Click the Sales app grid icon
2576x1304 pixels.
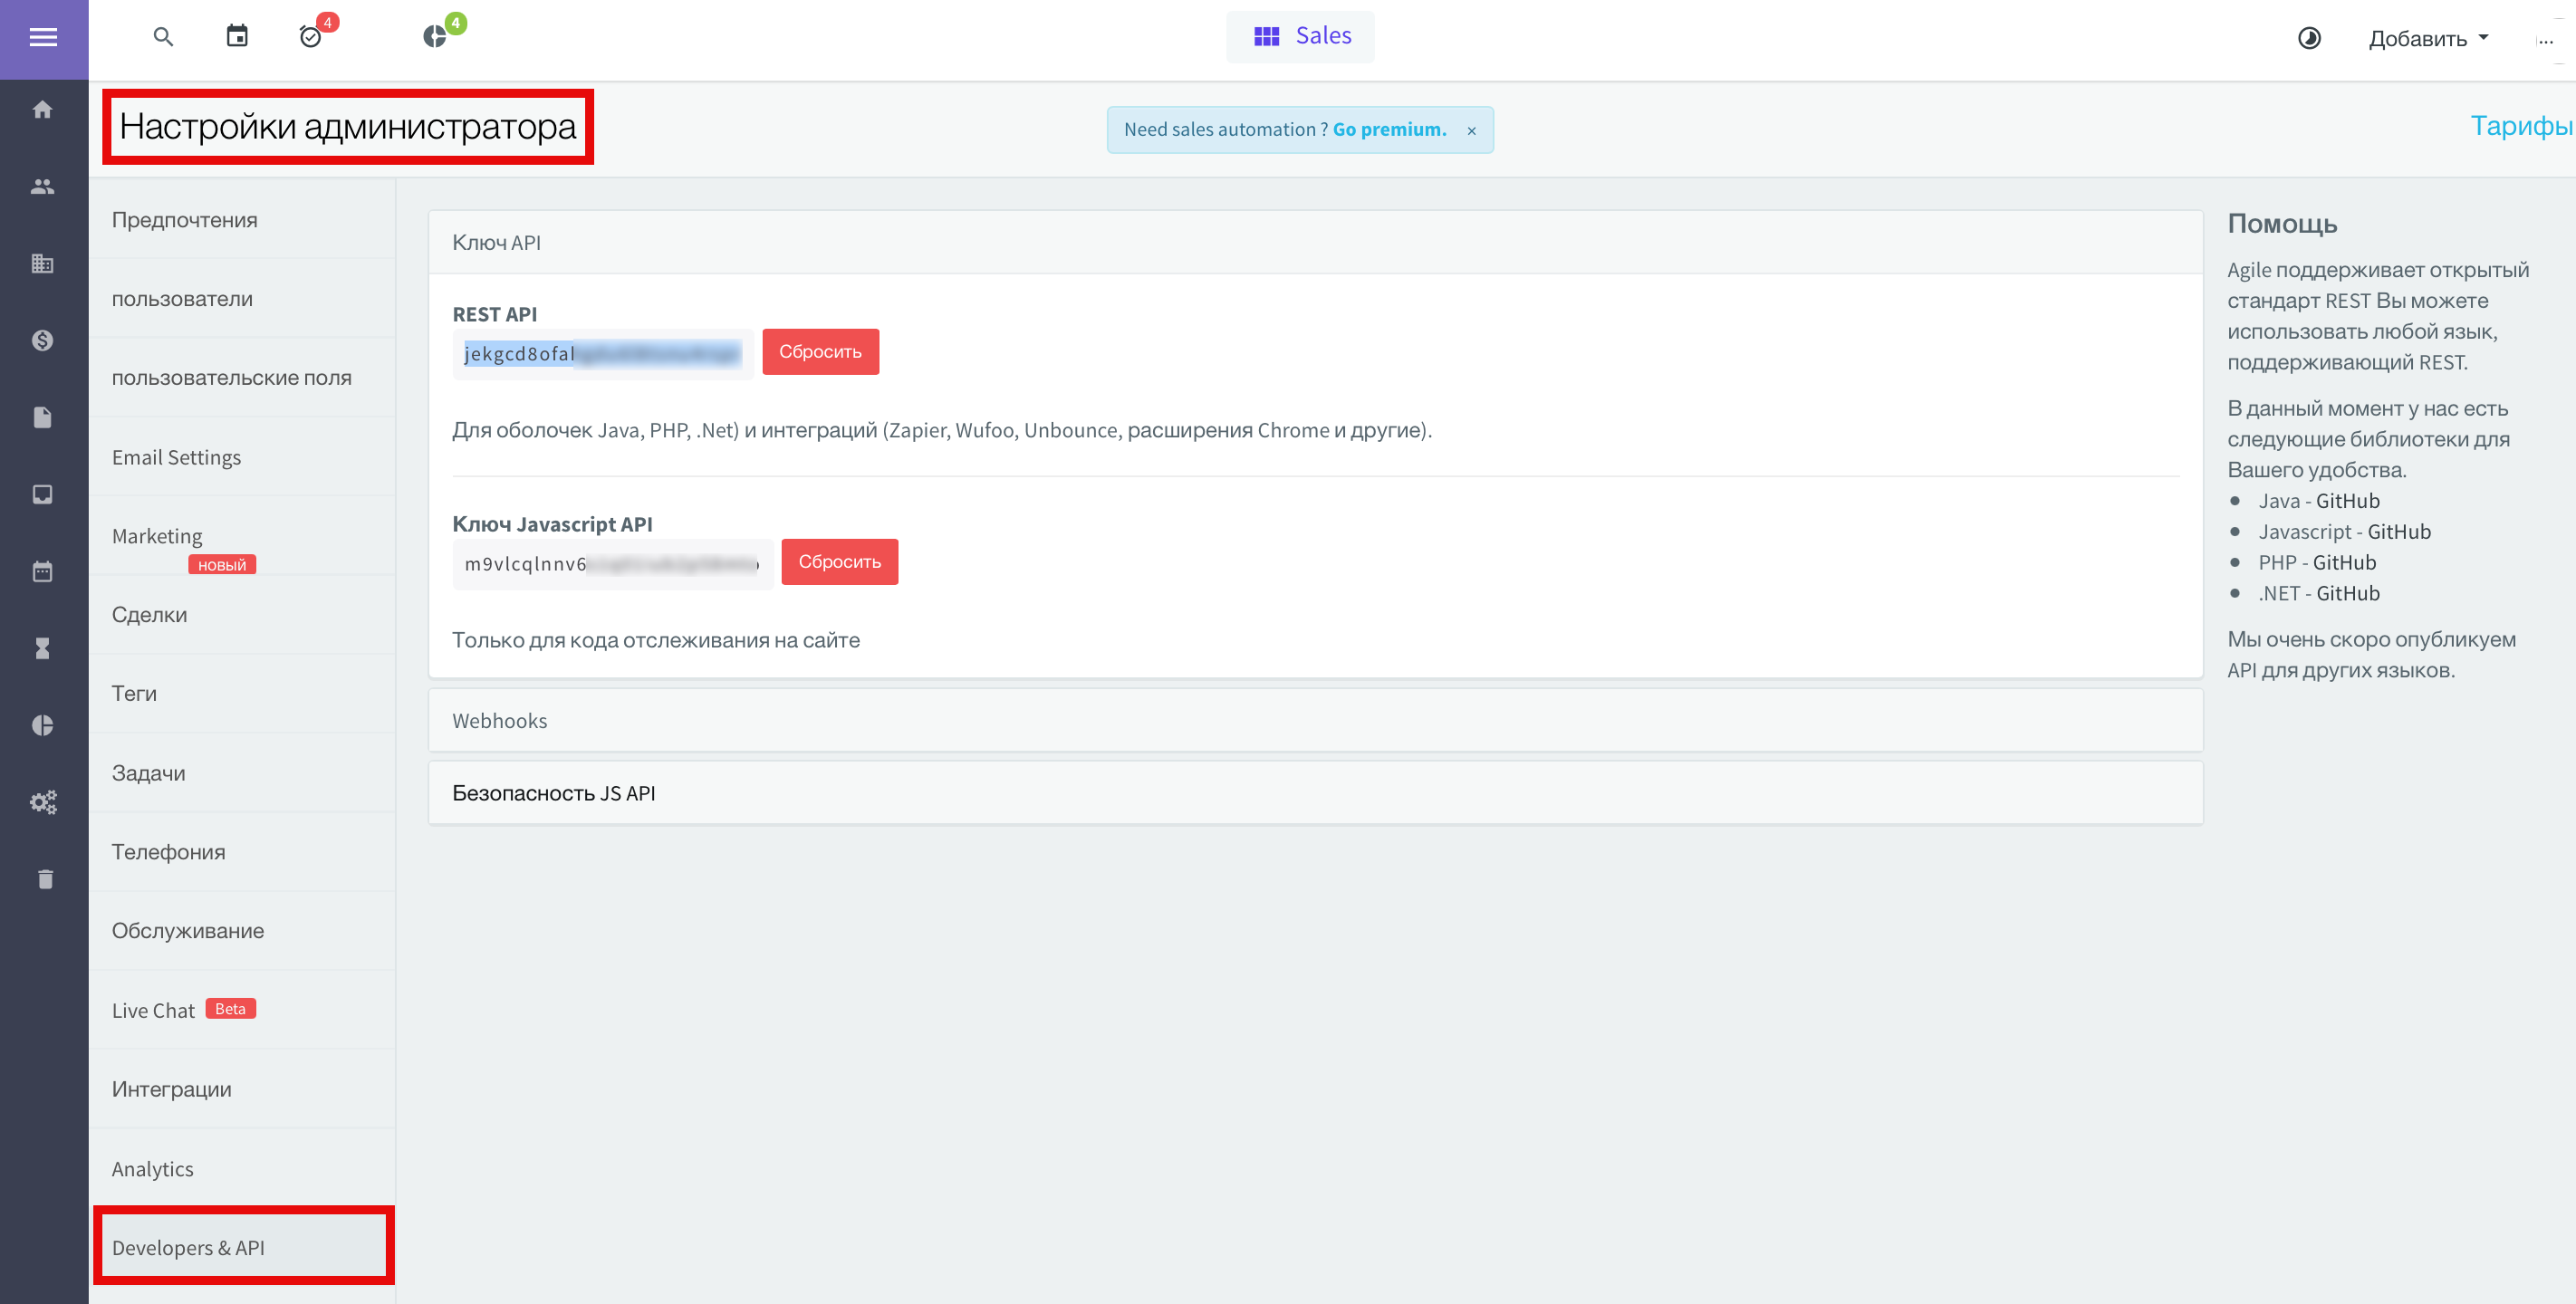click(1267, 36)
